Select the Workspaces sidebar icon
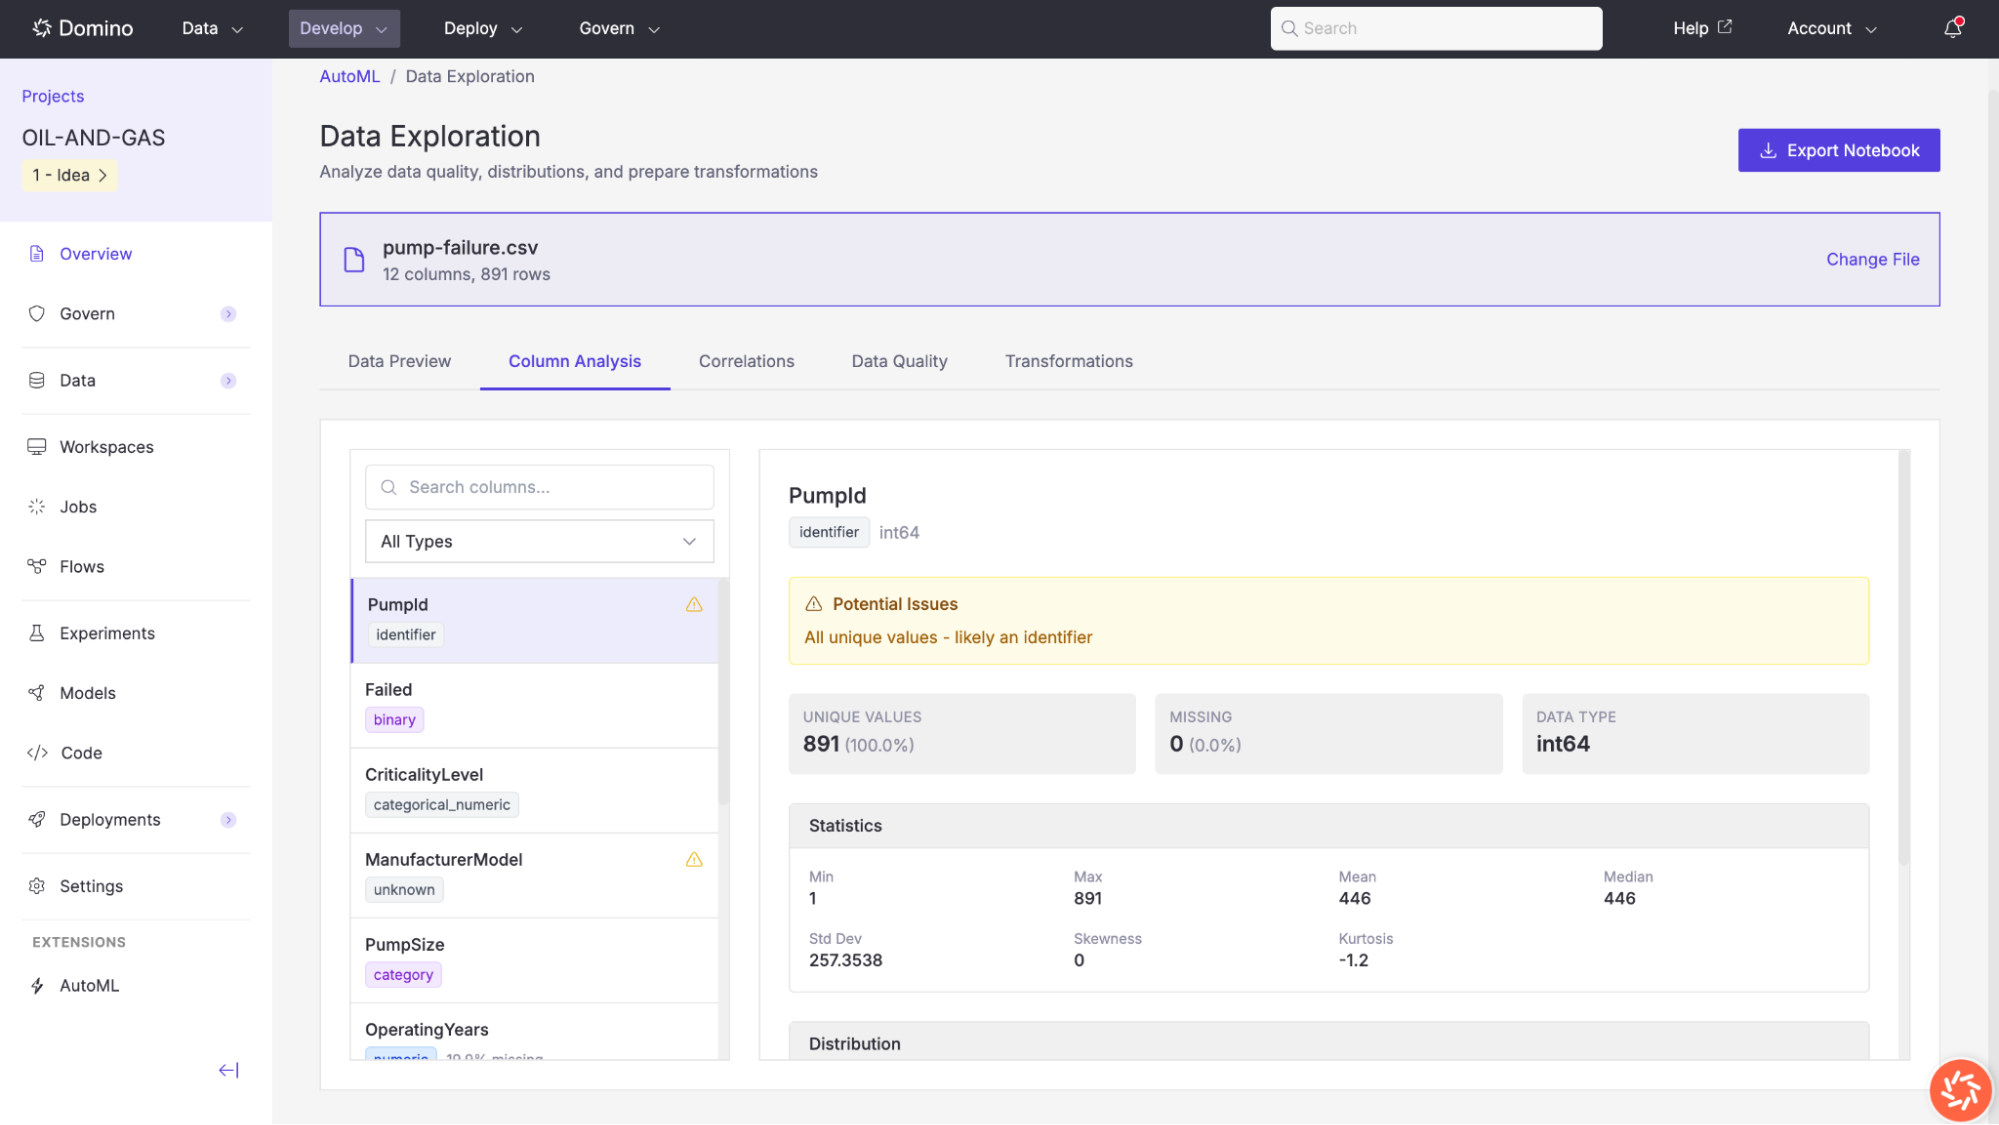The width and height of the screenshot is (1999, 1125). [x=37, y=447]
